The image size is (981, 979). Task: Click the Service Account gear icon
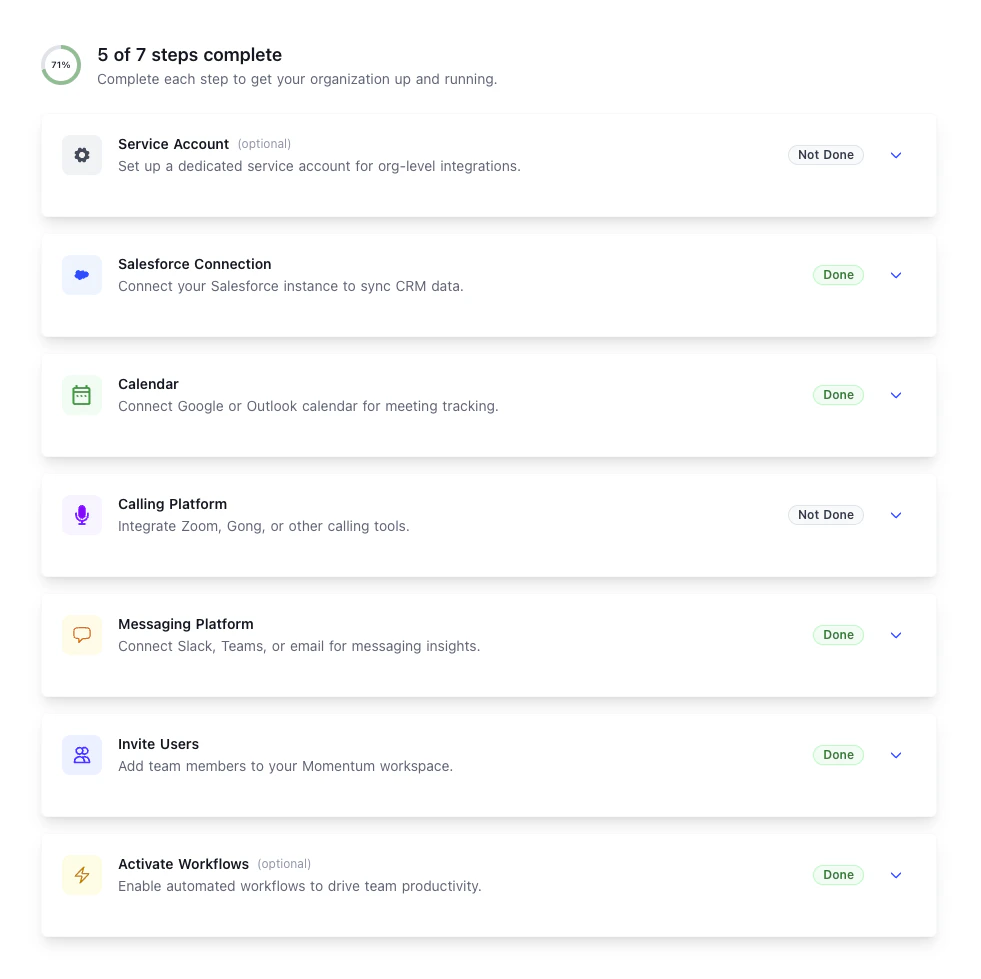tap(82, 155)
